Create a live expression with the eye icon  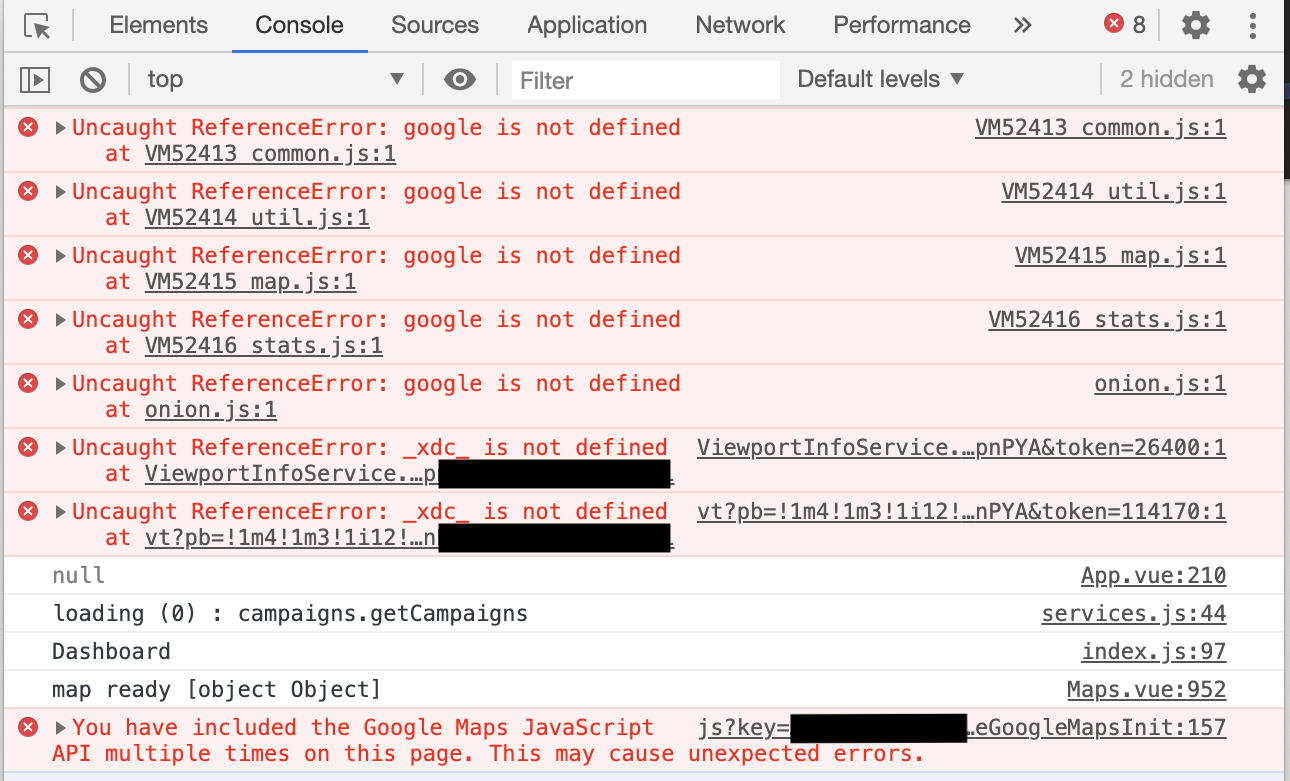click(460, 79)
